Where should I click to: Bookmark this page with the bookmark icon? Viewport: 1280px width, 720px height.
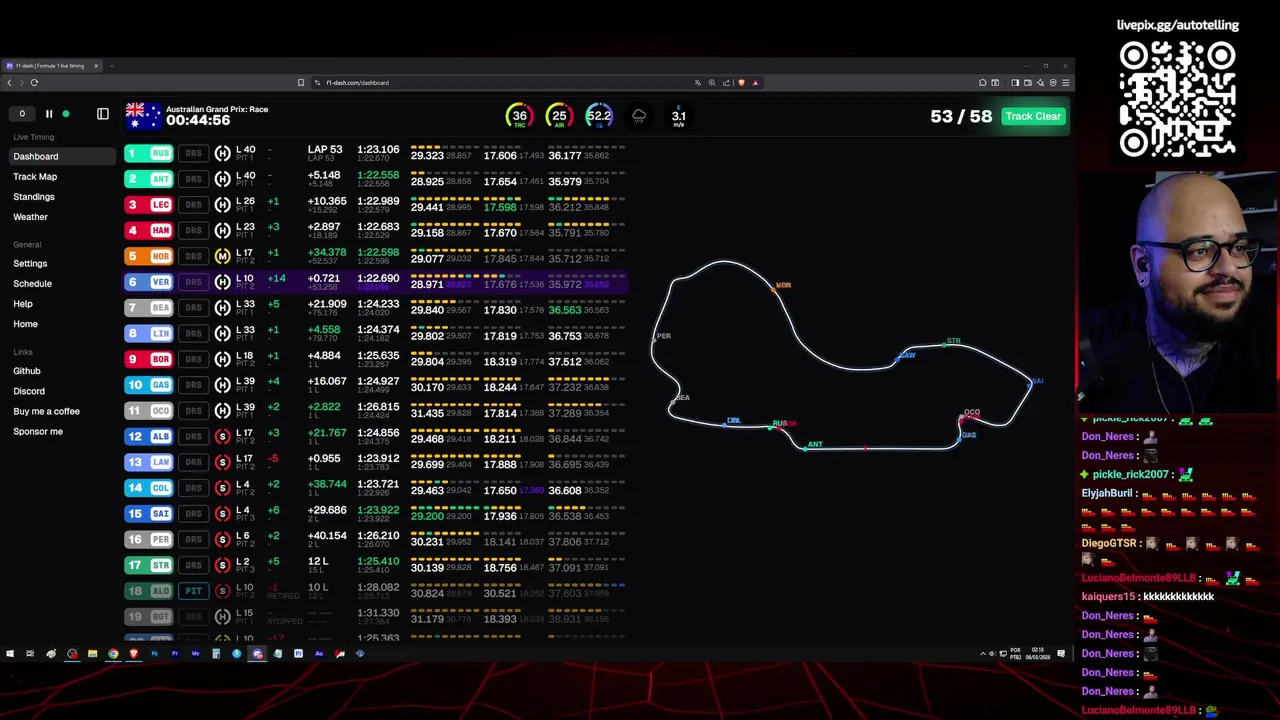(300, 83)
